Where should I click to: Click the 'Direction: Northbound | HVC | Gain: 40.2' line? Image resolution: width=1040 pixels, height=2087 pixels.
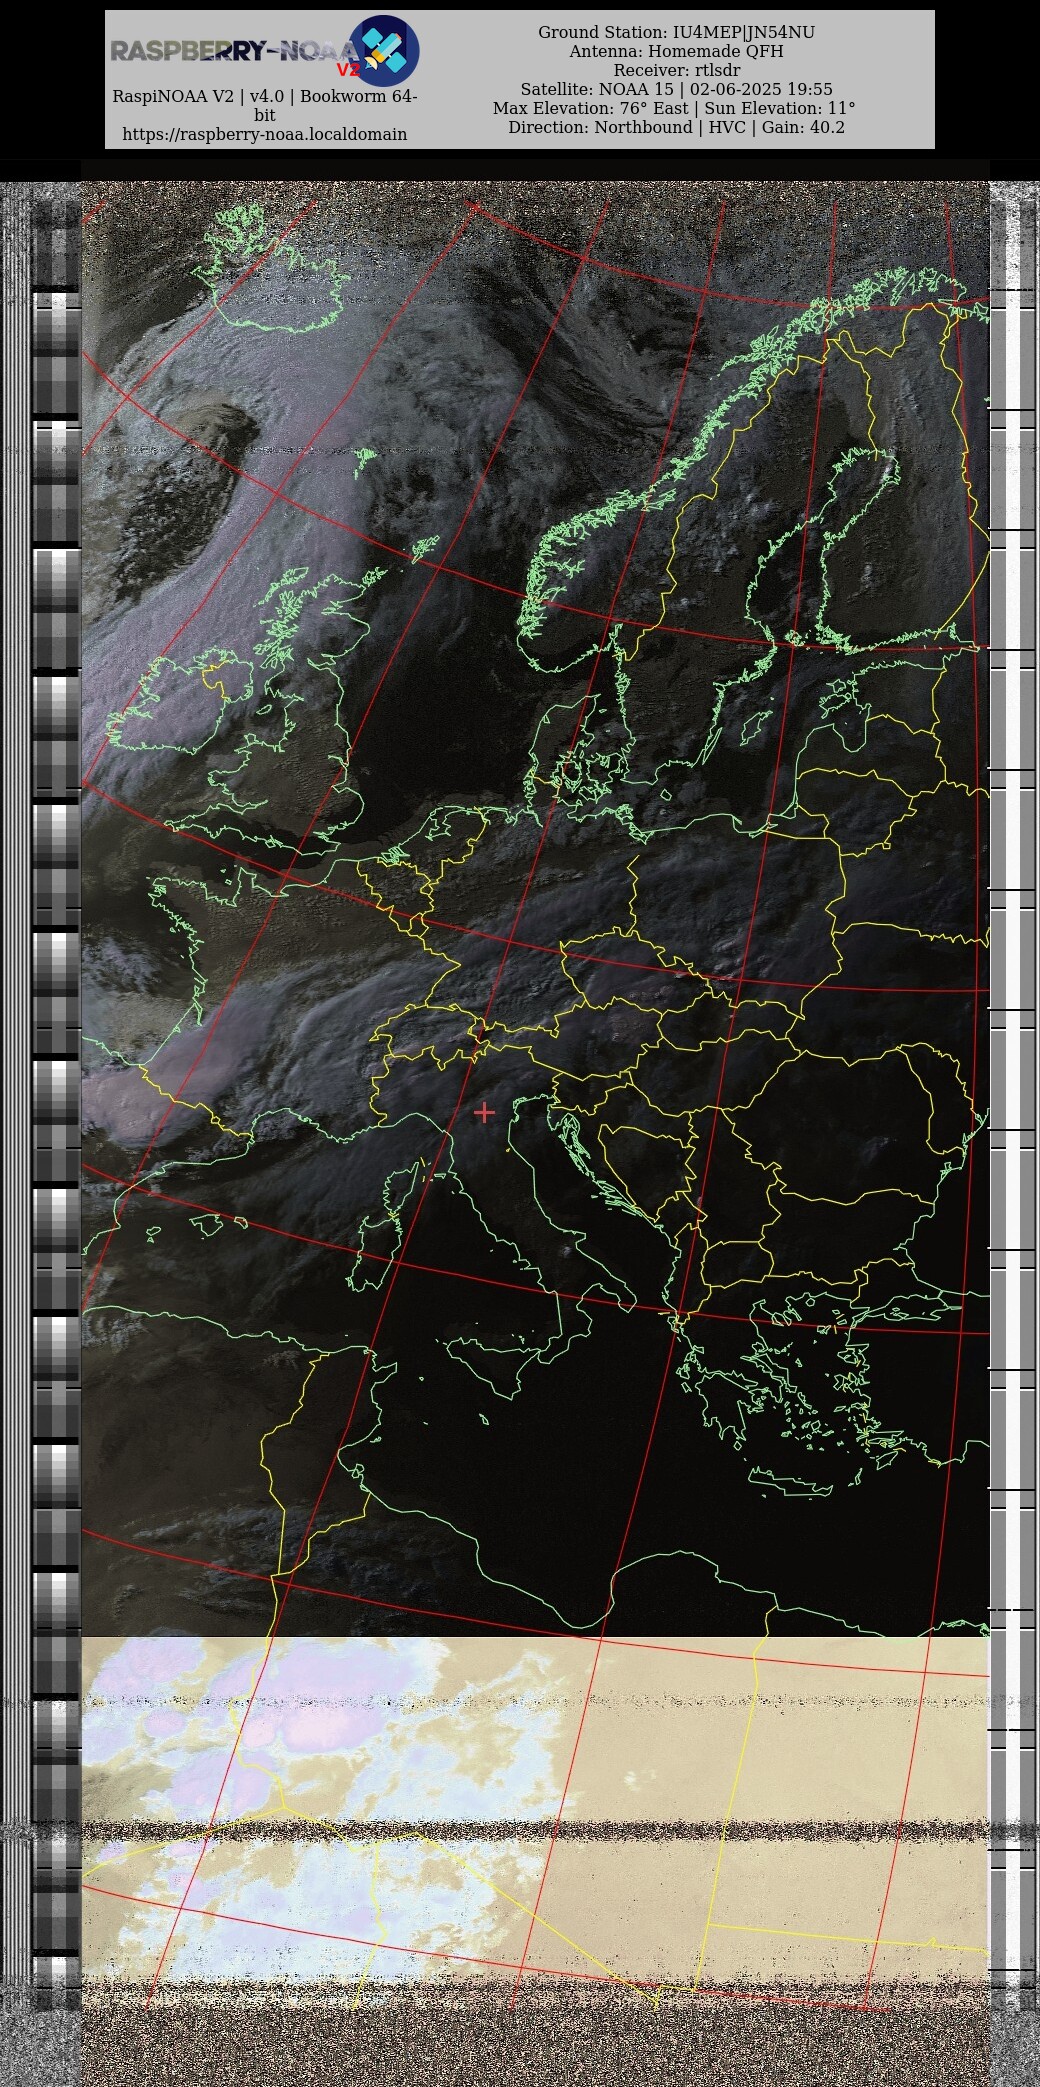click(x=677, y=127)
